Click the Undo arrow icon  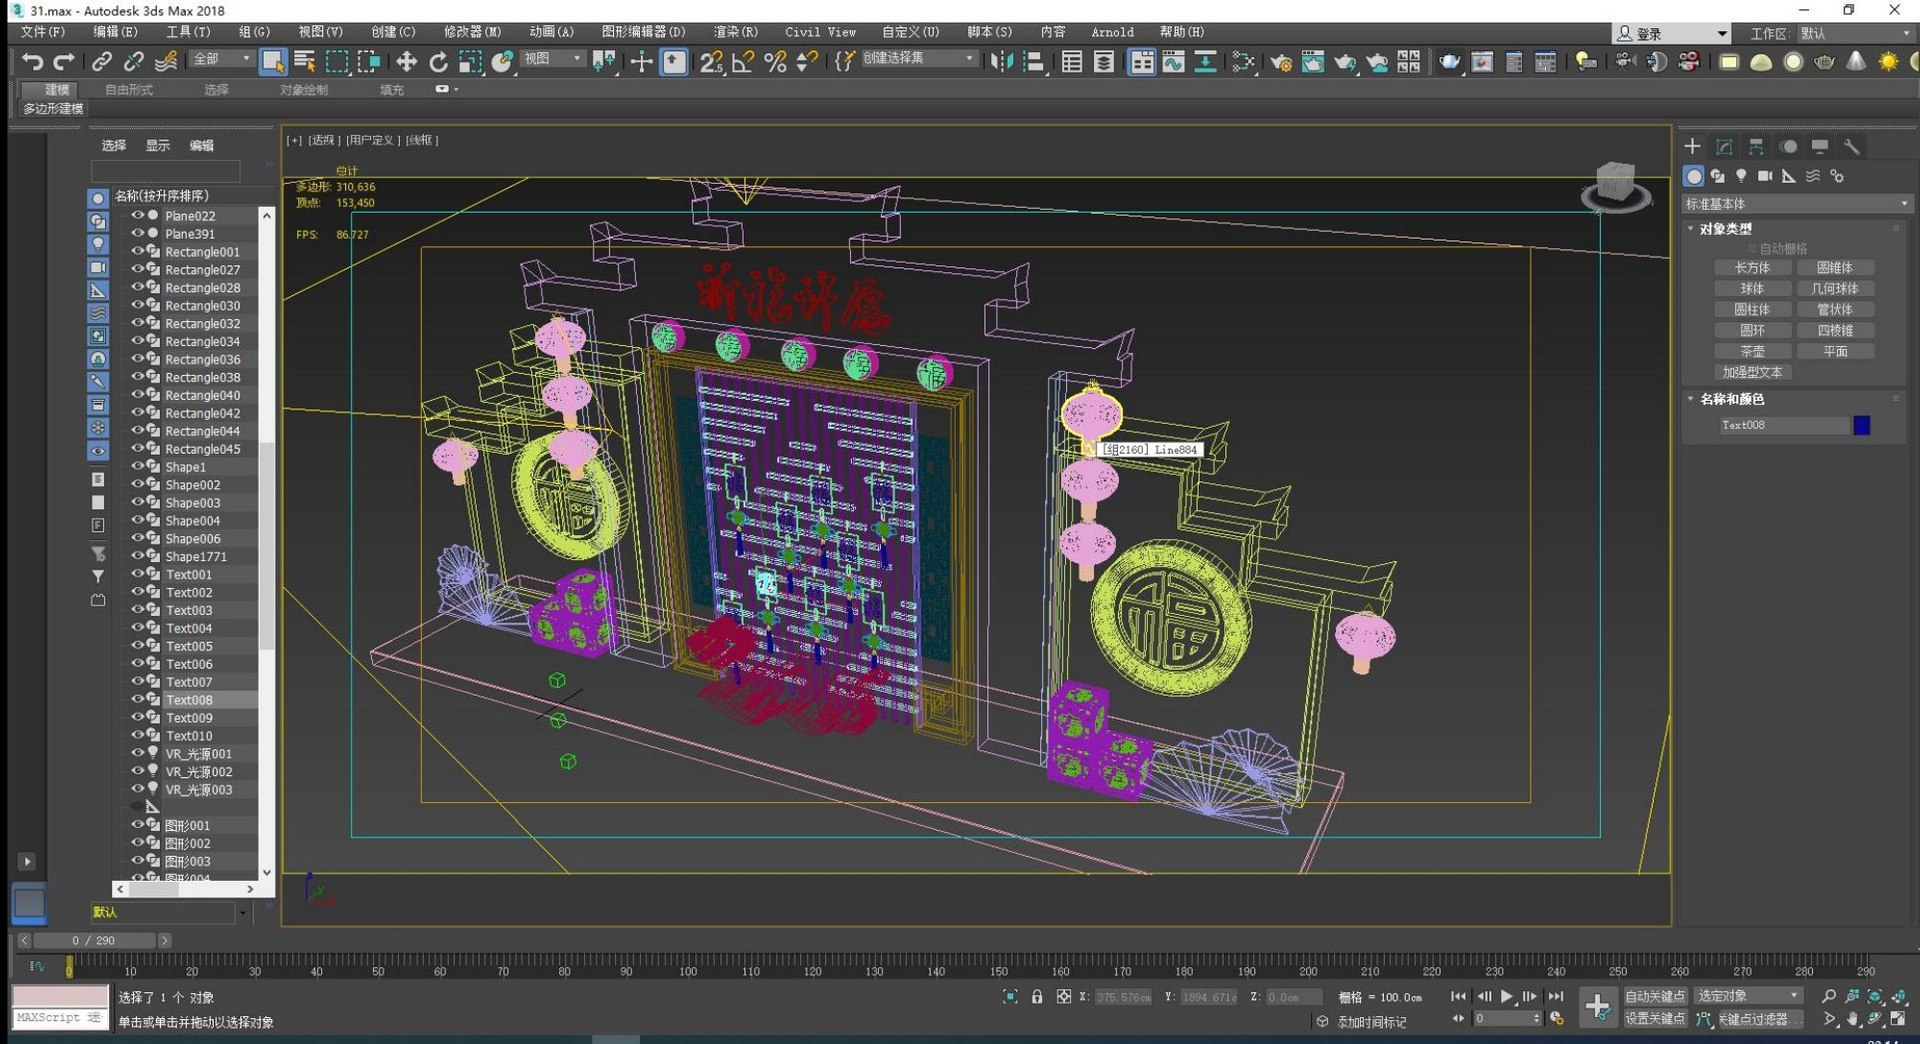pos(32,62)
